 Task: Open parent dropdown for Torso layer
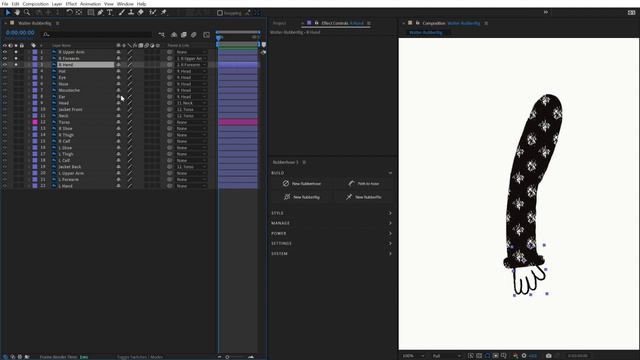tap(191, 122)
